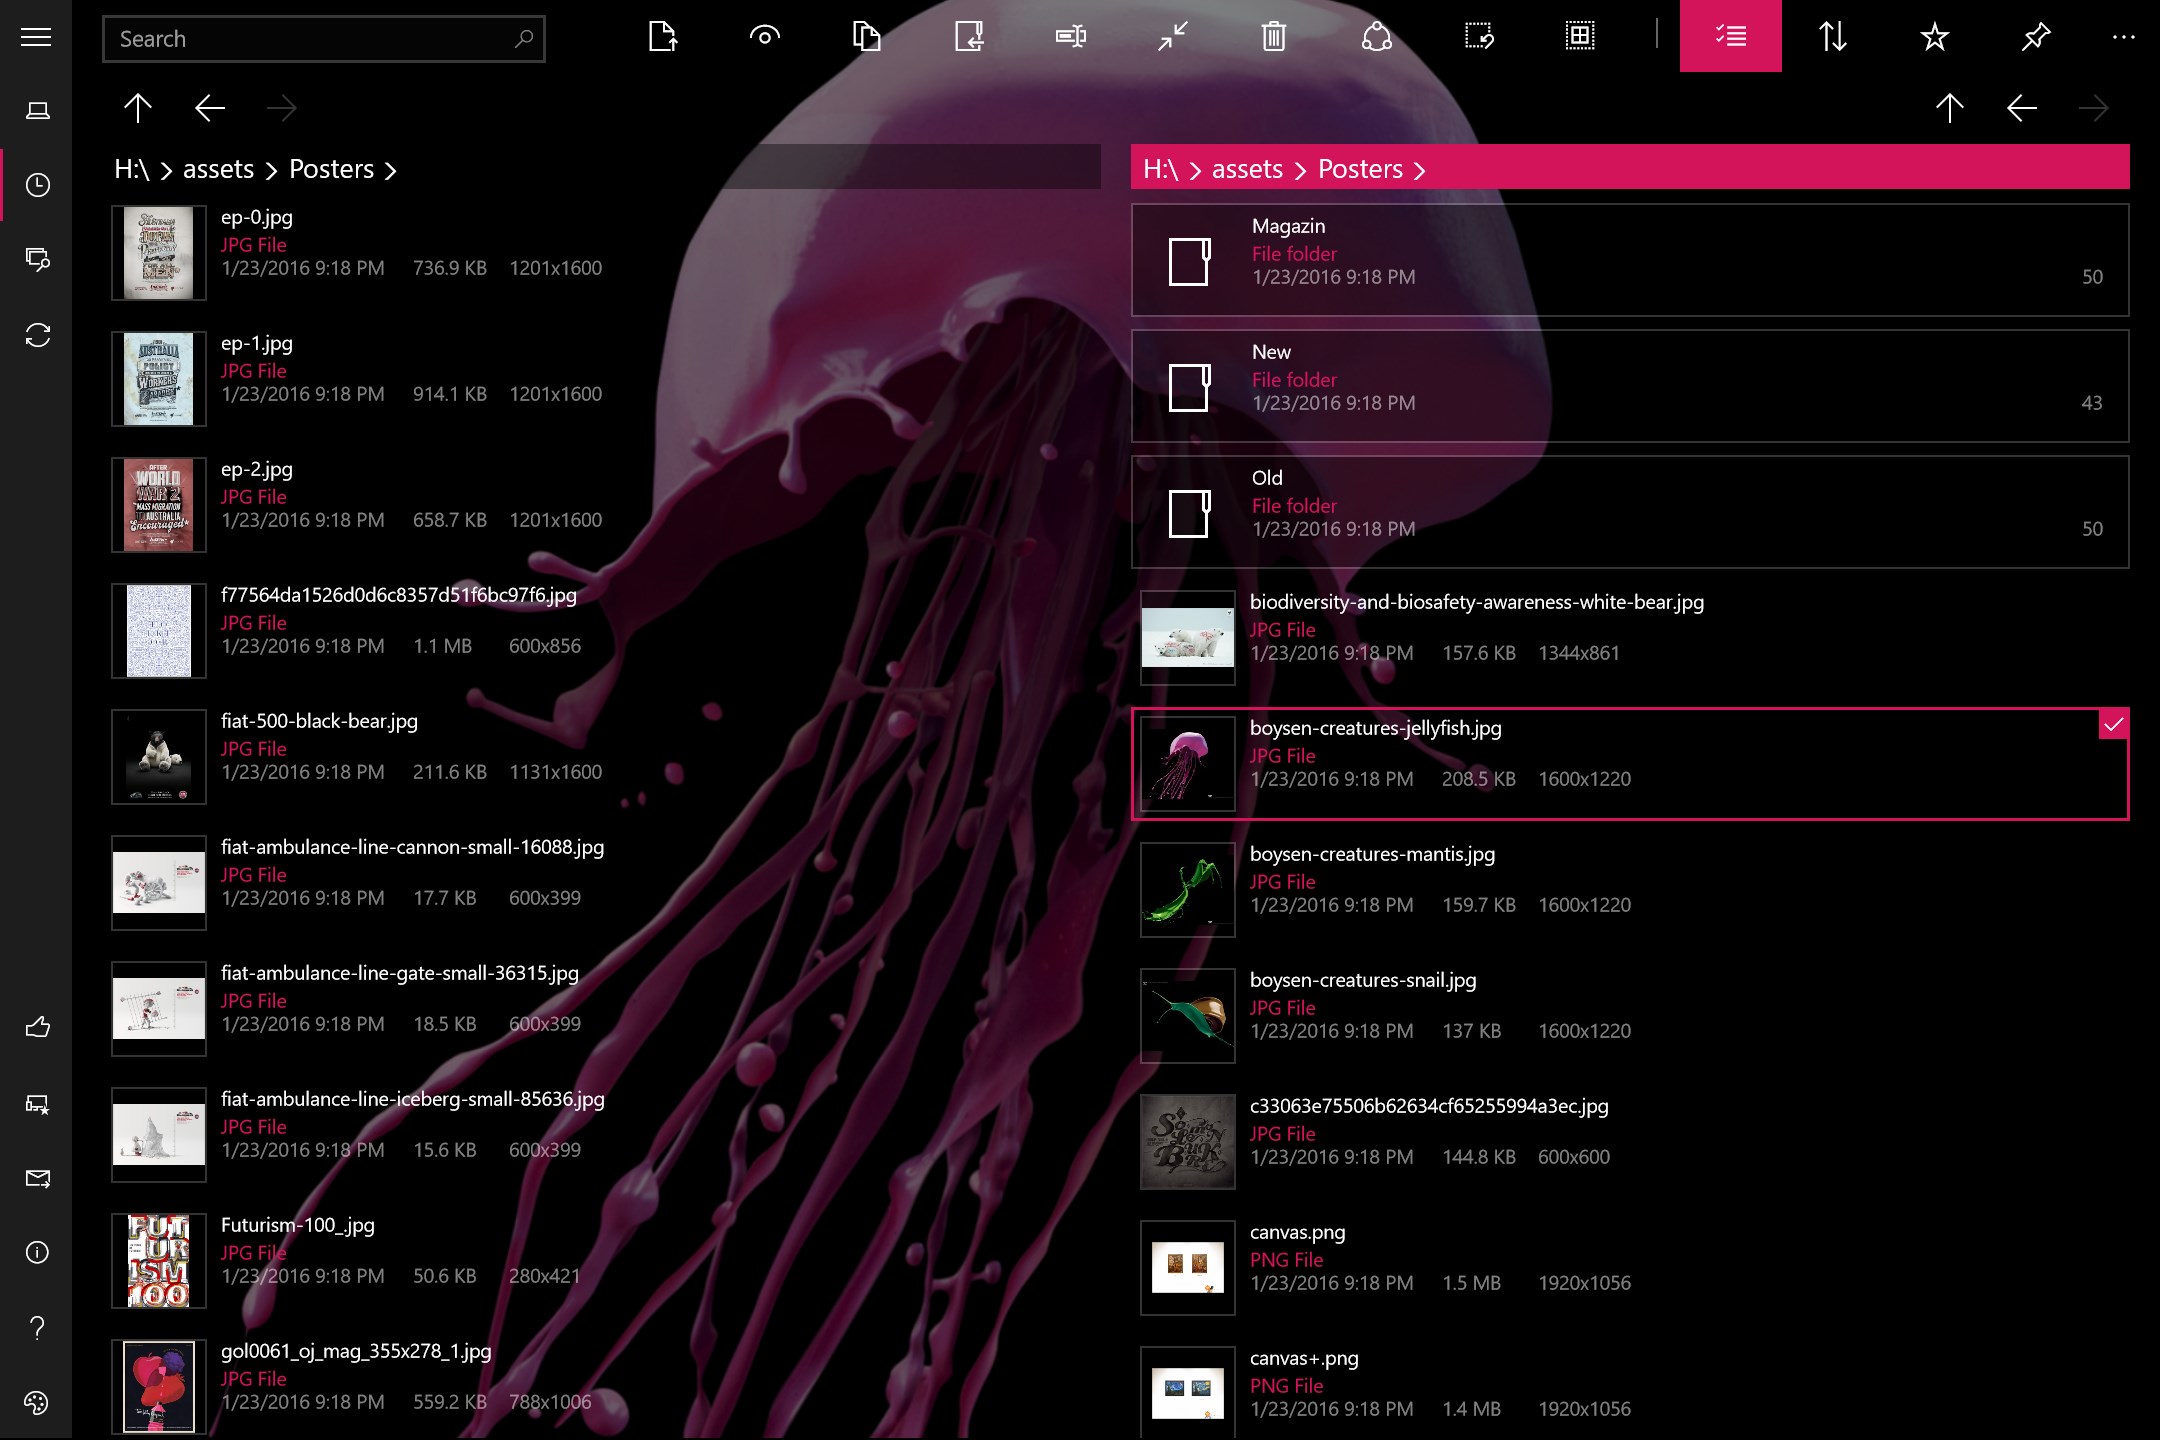
Task: Expand chevron after Posters in right breadcrumb
Action: coord(1420,171)
